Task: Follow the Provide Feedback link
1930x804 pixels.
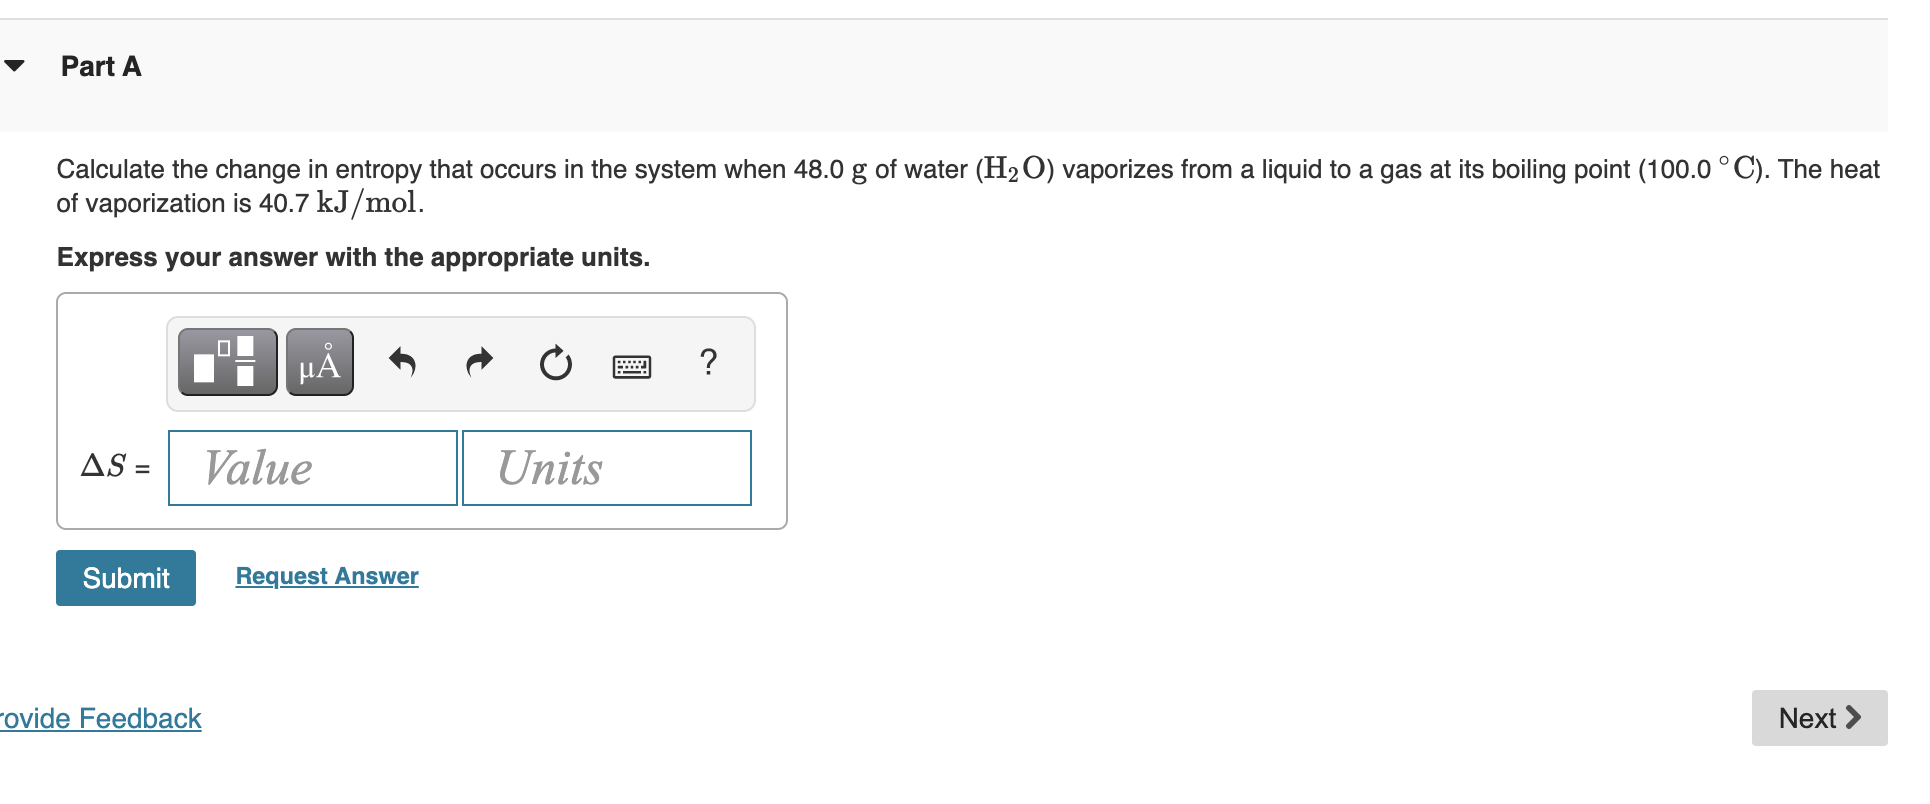Action: 100,718
